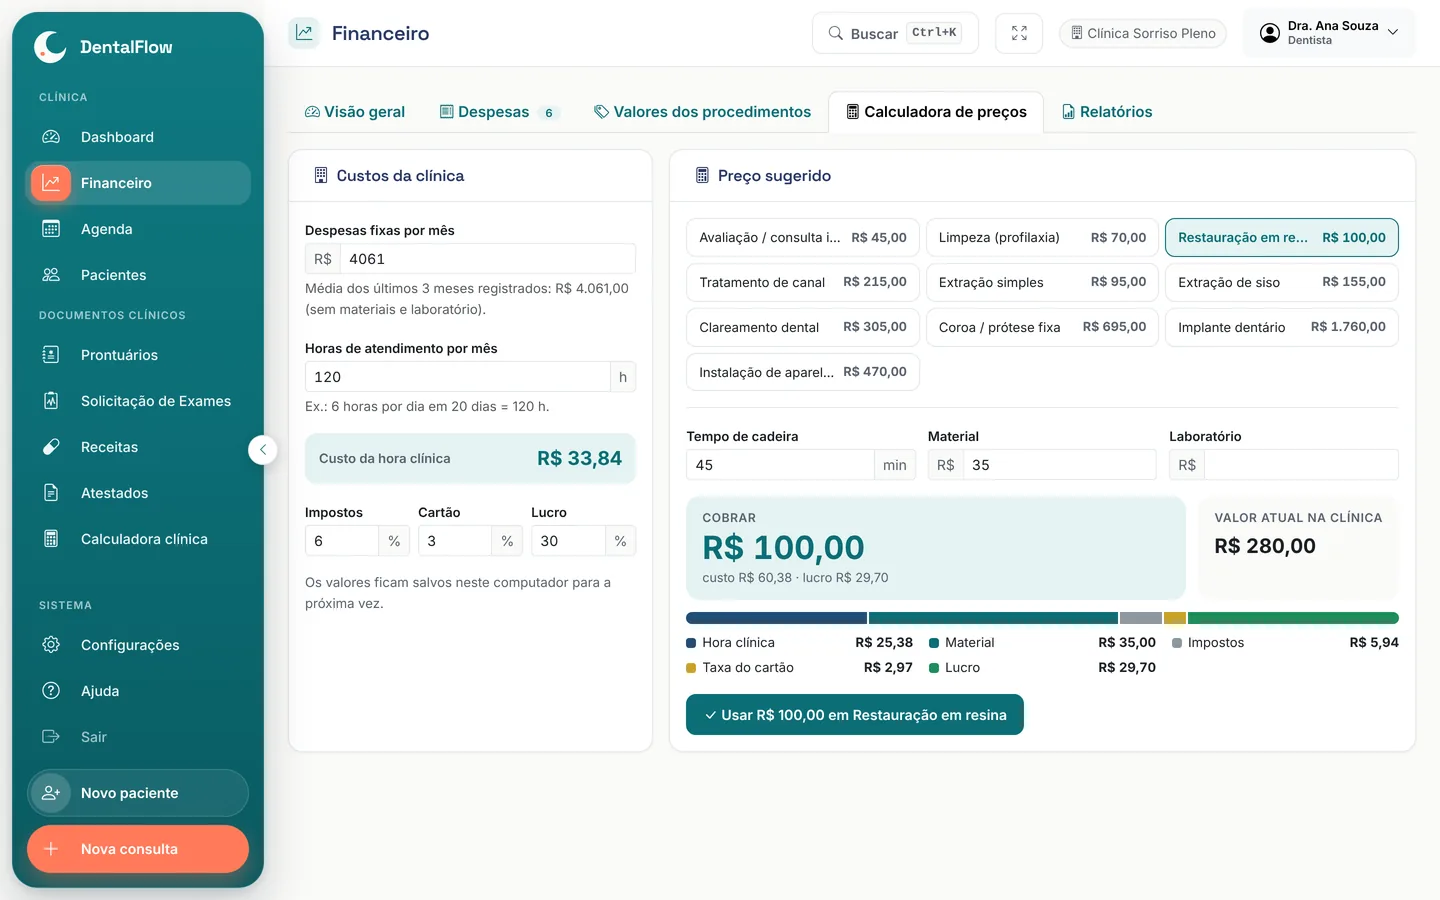Click the Despesas fixas por mês field
This screenshot has height=900, width=1440.
[488, 259]
